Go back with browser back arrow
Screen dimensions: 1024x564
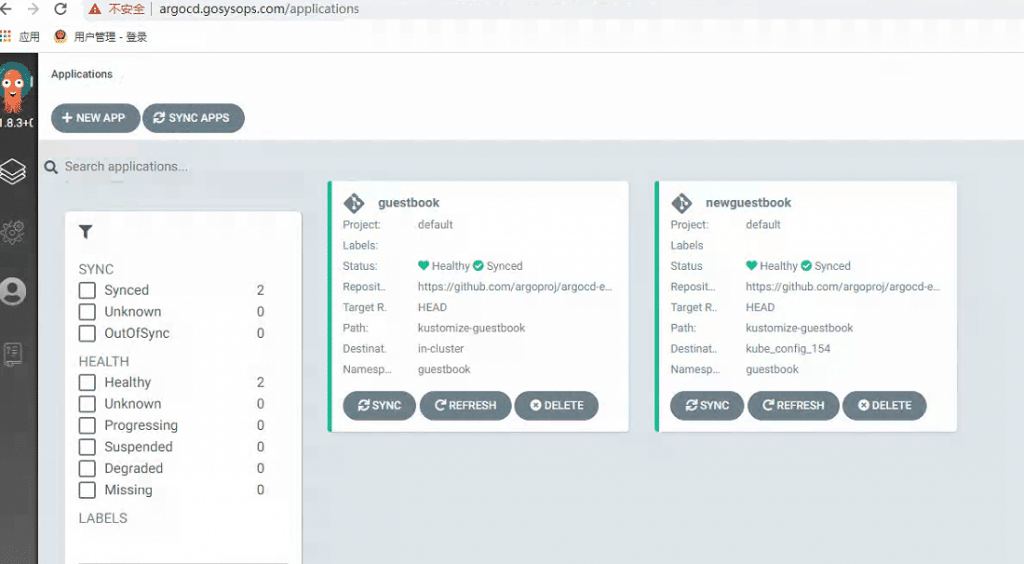tap(7, 9)
